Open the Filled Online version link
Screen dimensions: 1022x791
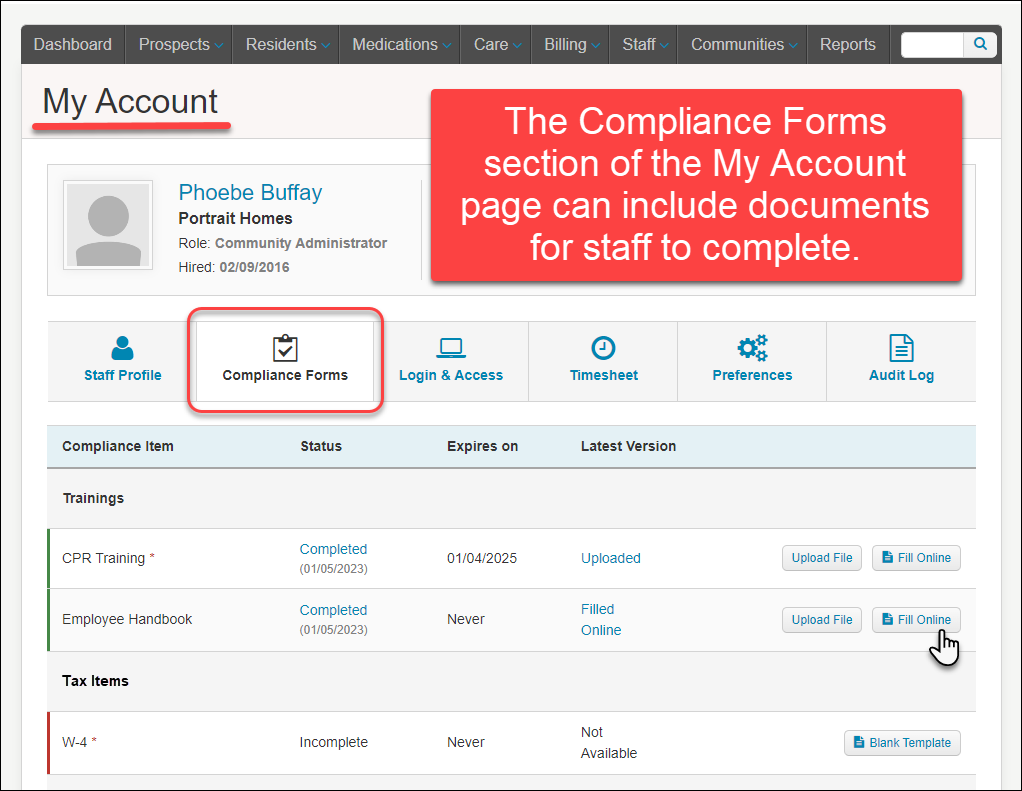pyautogui.click(x=601, y=620)
